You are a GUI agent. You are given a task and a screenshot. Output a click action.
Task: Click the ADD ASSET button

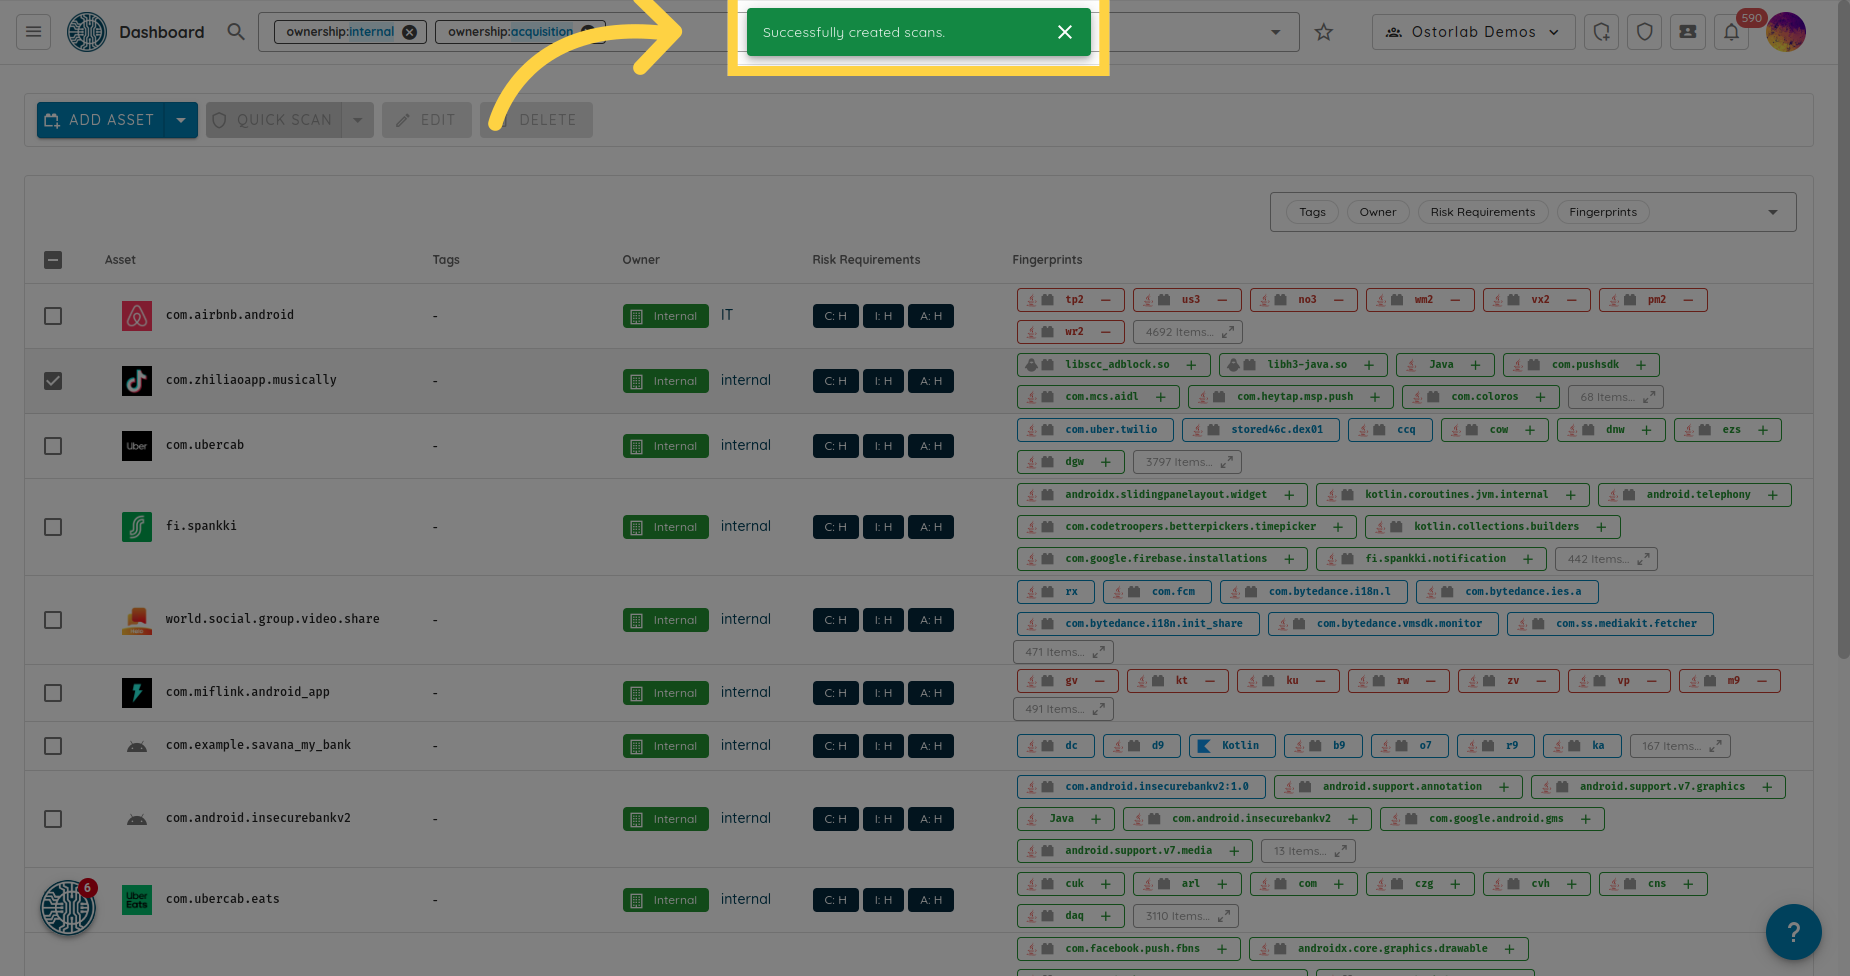[x=100, y=120]
